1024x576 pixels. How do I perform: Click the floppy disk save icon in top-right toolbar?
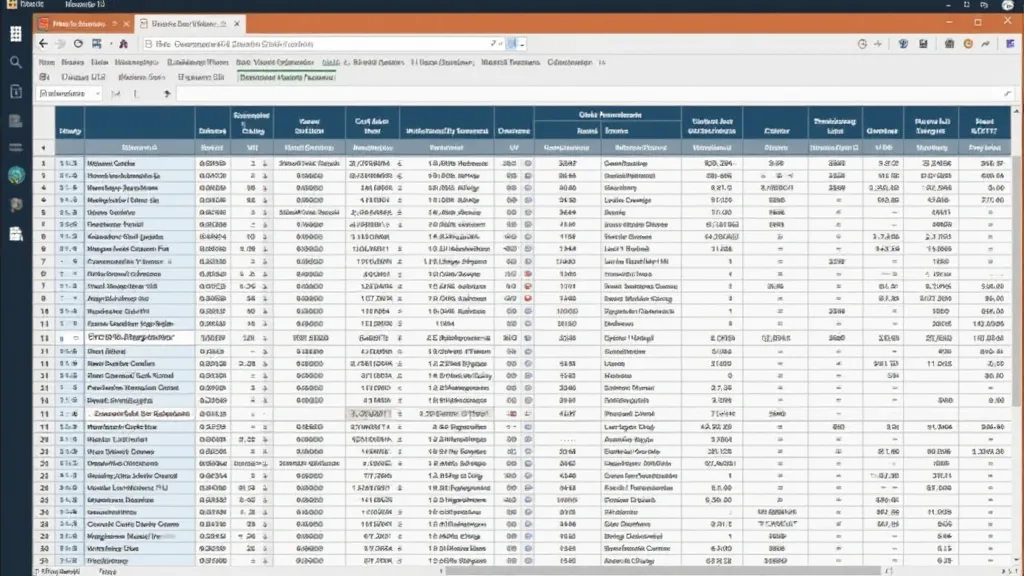click(x=923, y=44)
